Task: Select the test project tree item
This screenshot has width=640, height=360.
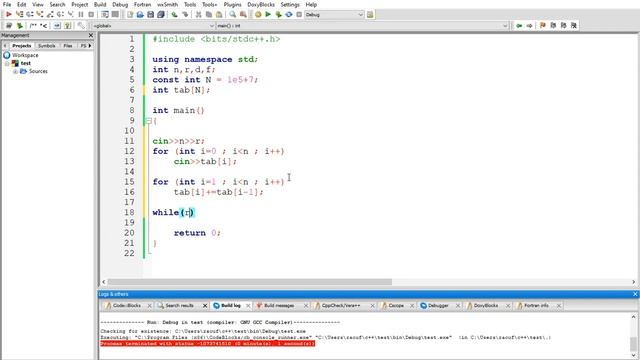Action: click(26, 63)
